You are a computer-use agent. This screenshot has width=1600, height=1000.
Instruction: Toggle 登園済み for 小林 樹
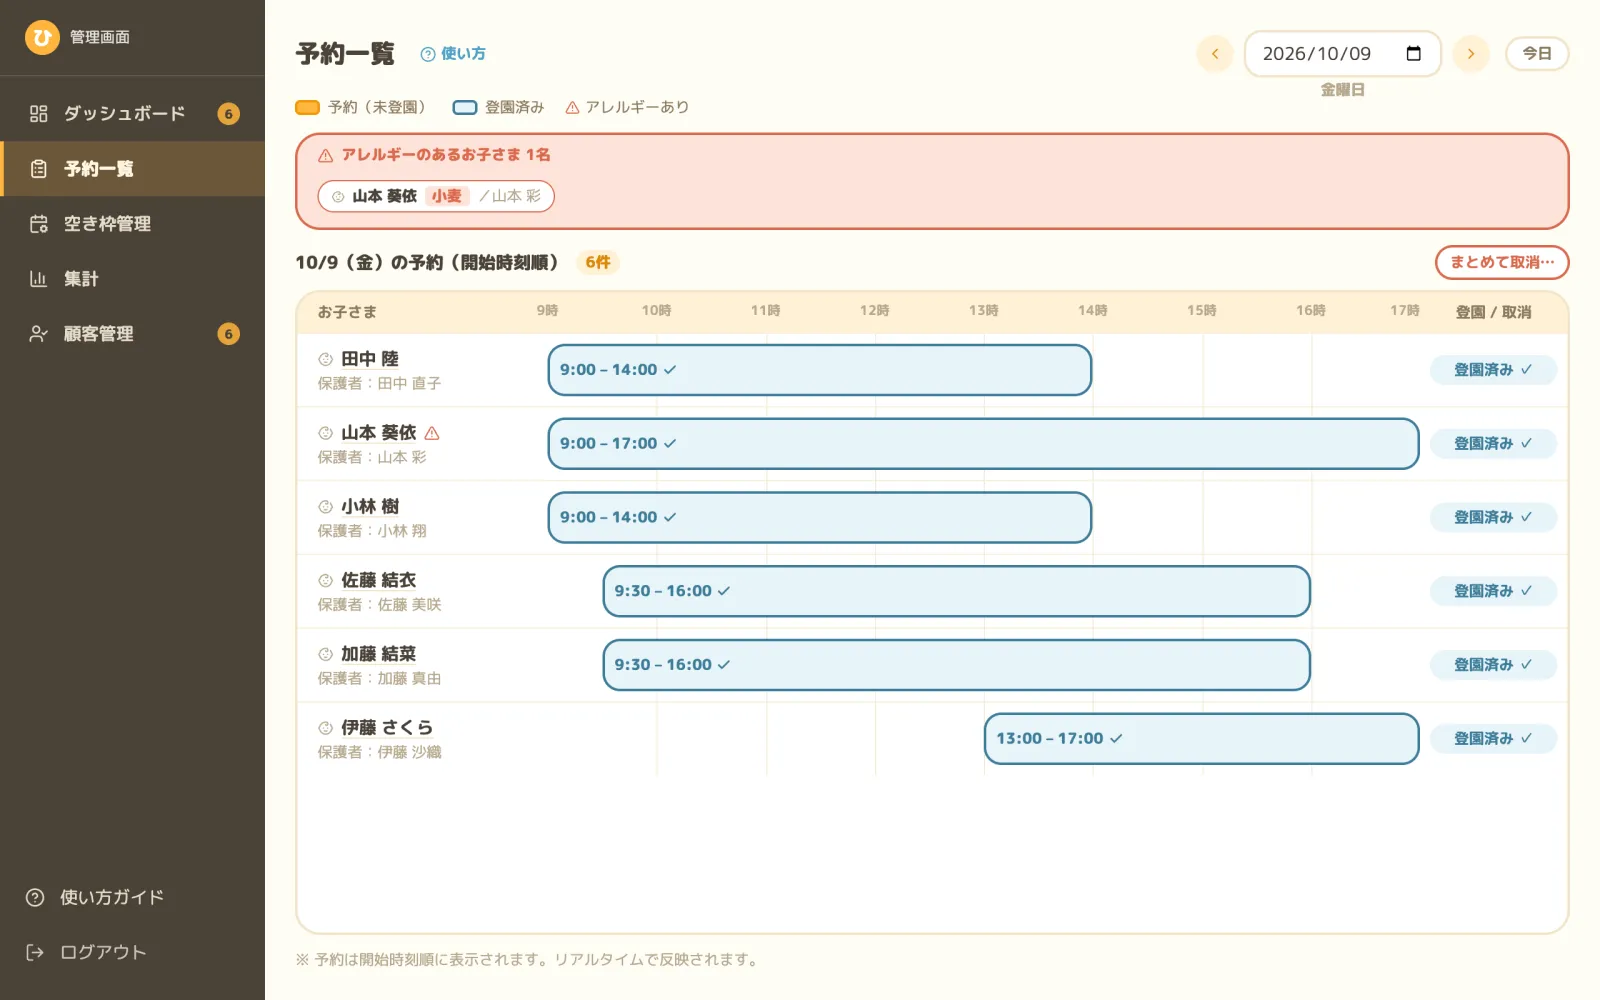(x=1493, y=518)
